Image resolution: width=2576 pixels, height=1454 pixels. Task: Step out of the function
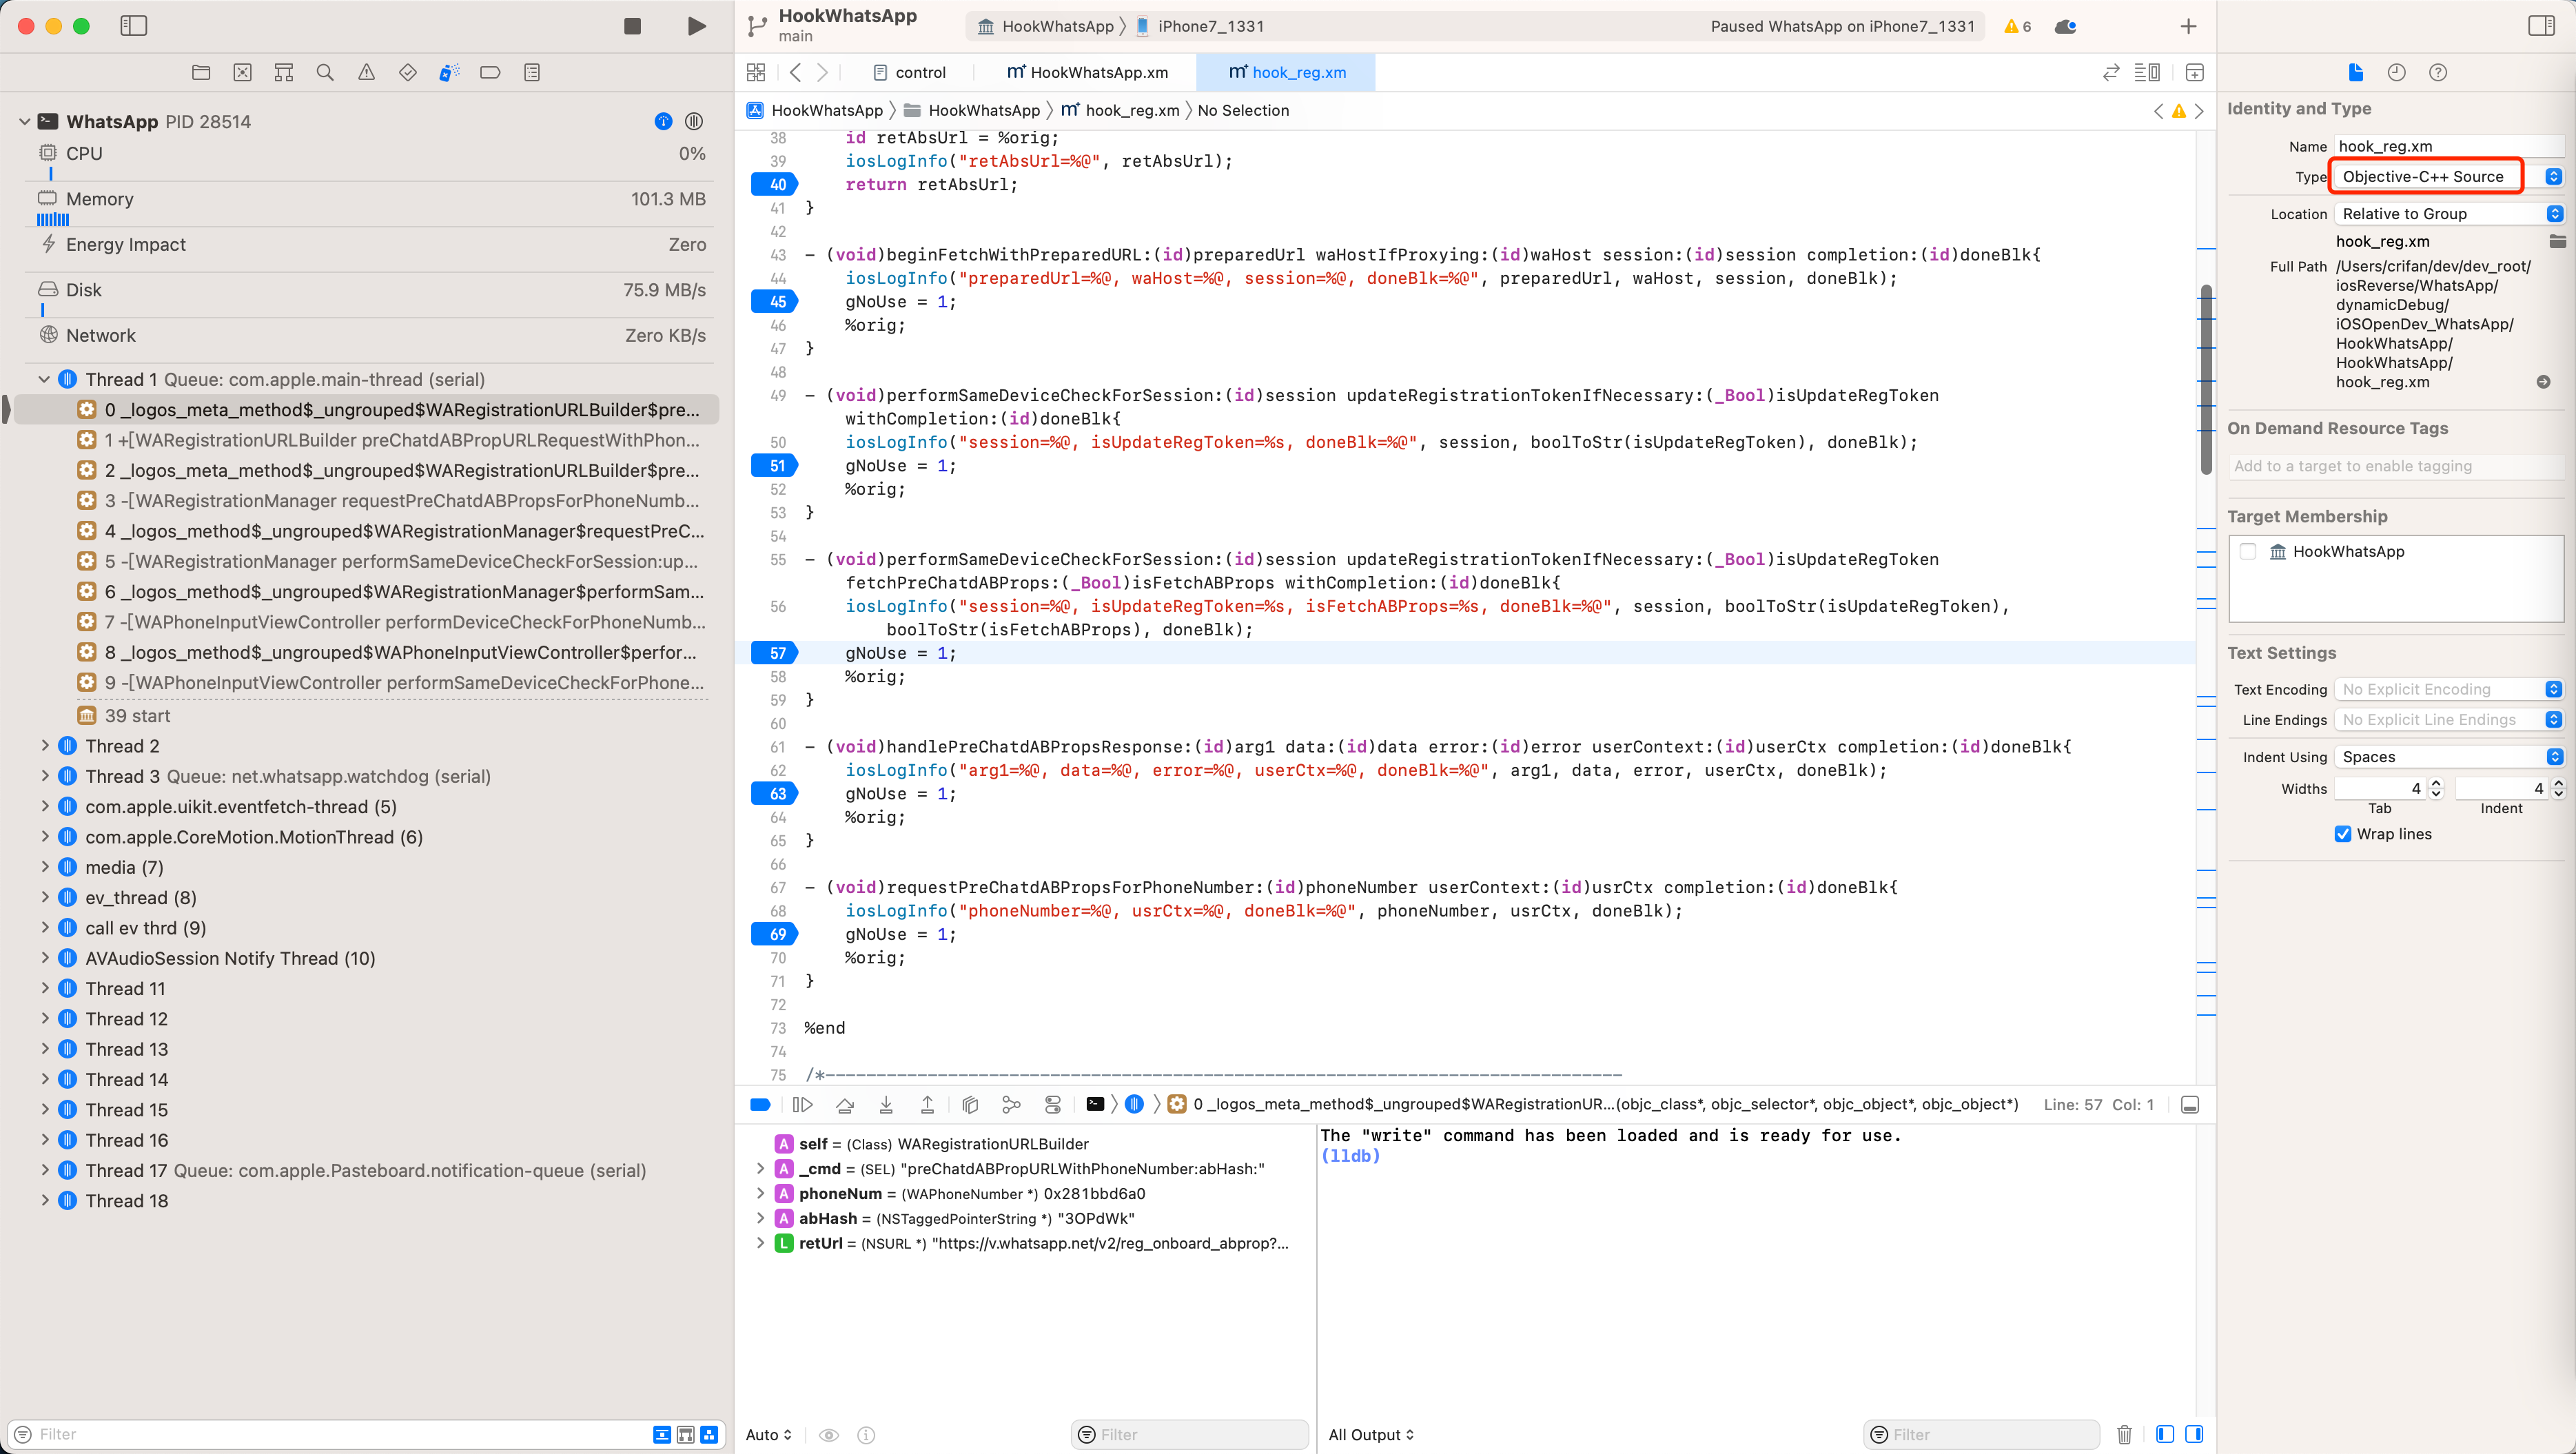tap(927, 1104)
